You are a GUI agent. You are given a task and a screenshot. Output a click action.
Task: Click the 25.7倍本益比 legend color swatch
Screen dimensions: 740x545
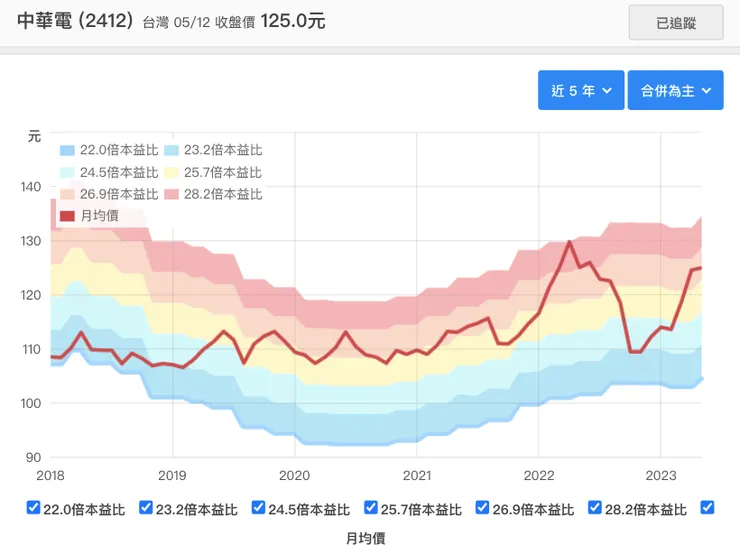(x=171, y=173)
